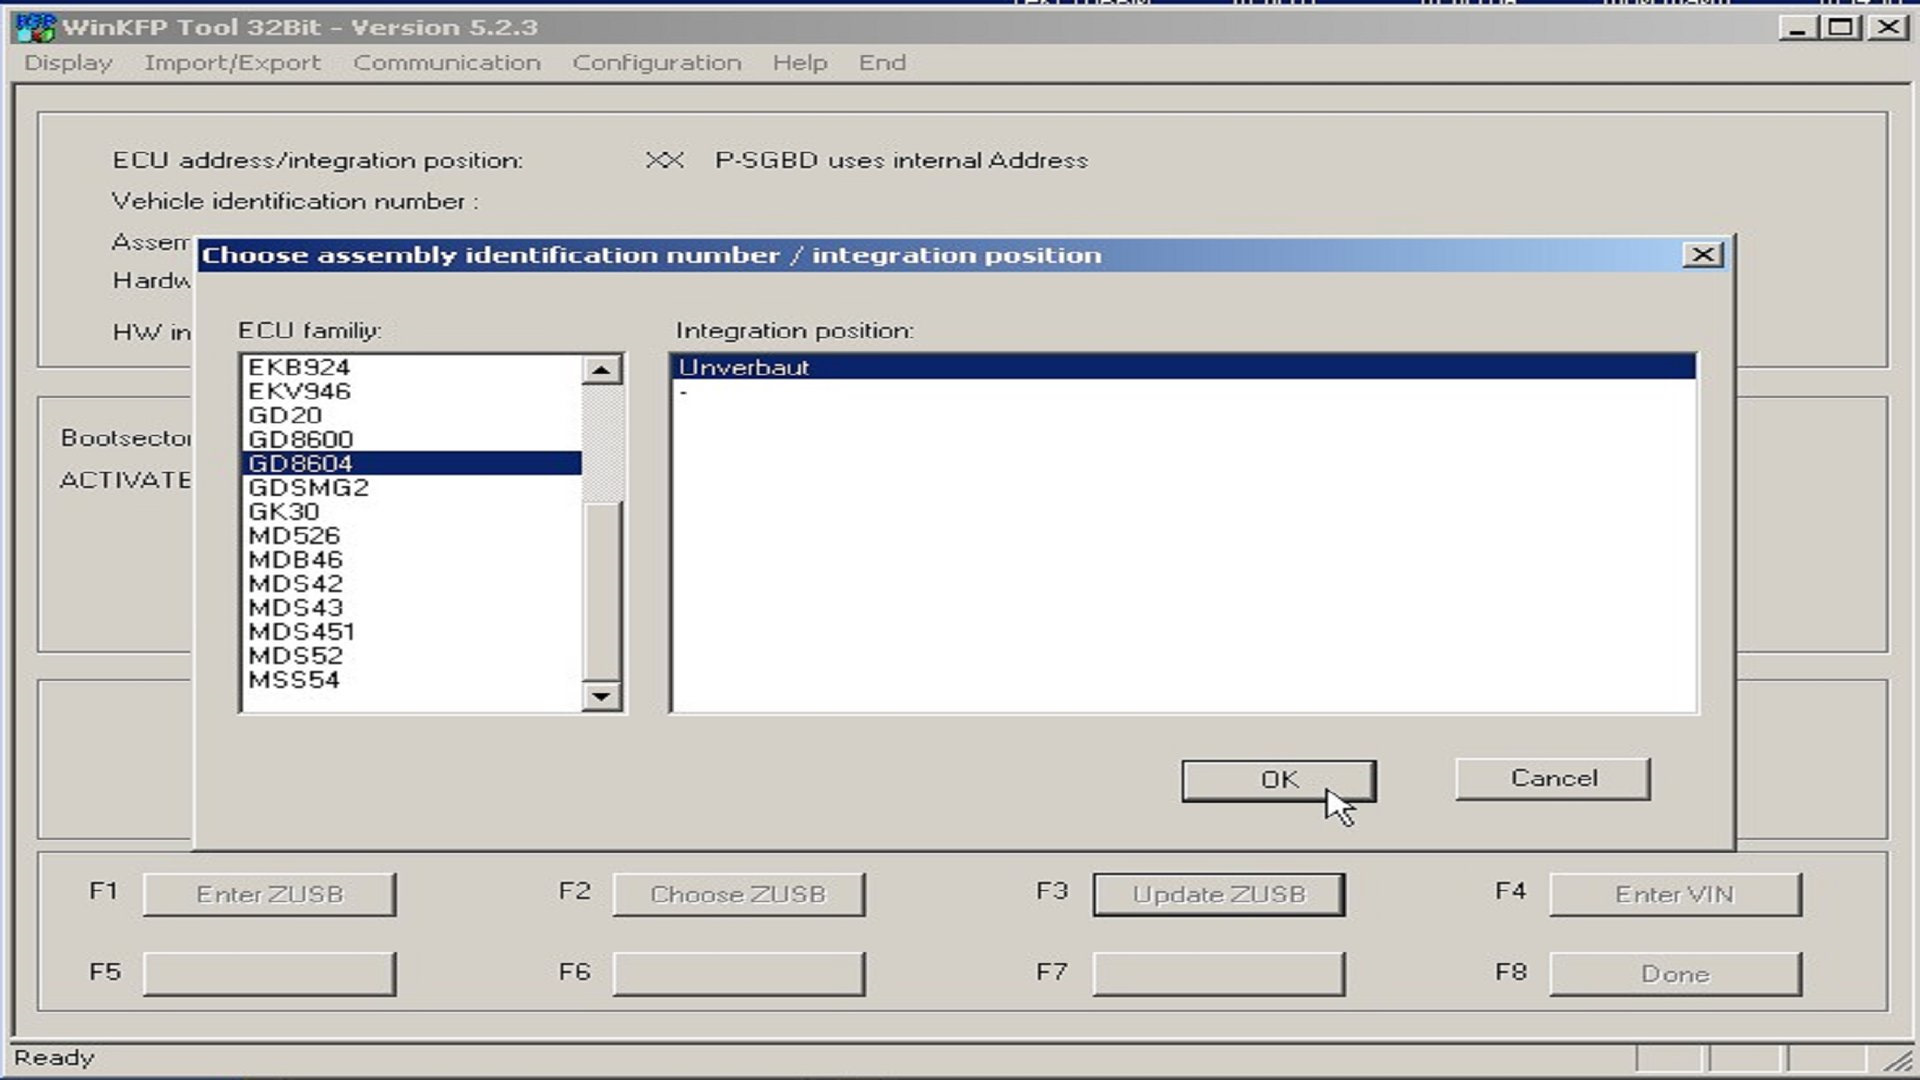Click the F3 Update ZUSB button
1920x1080 pixels.
click(x=1218, y=894)
